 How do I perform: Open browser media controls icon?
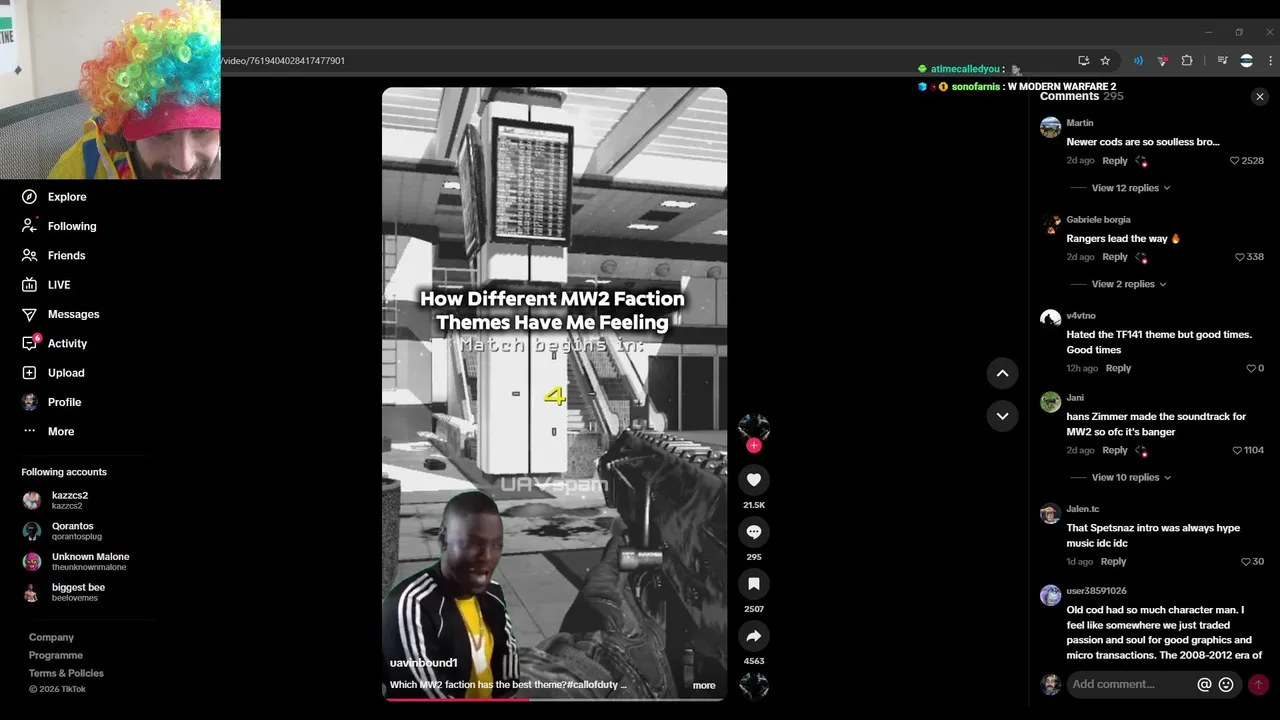(1223, 61)
